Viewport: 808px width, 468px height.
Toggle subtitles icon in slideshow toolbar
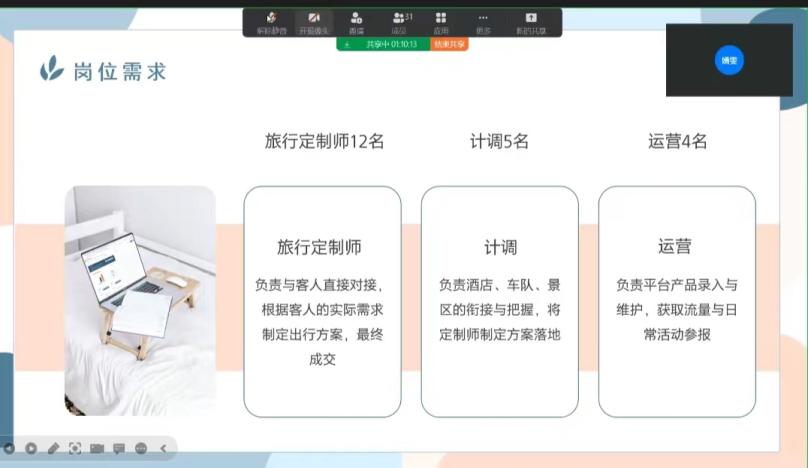(119, 448)
